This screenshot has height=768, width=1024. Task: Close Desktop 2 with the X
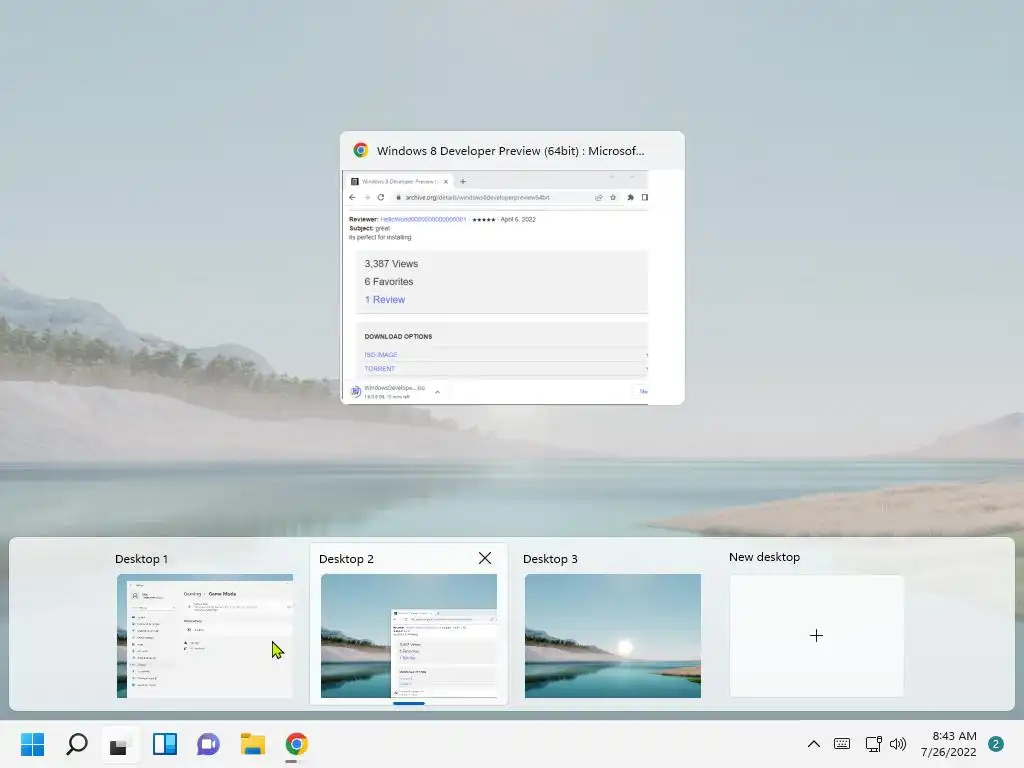[485, 558]
